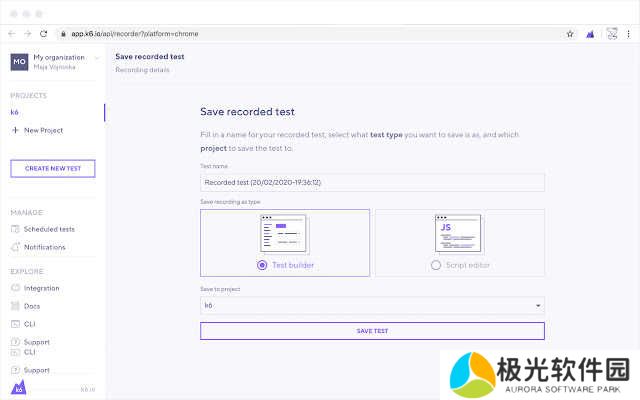Select the Test builder radio button

[262, 265]
